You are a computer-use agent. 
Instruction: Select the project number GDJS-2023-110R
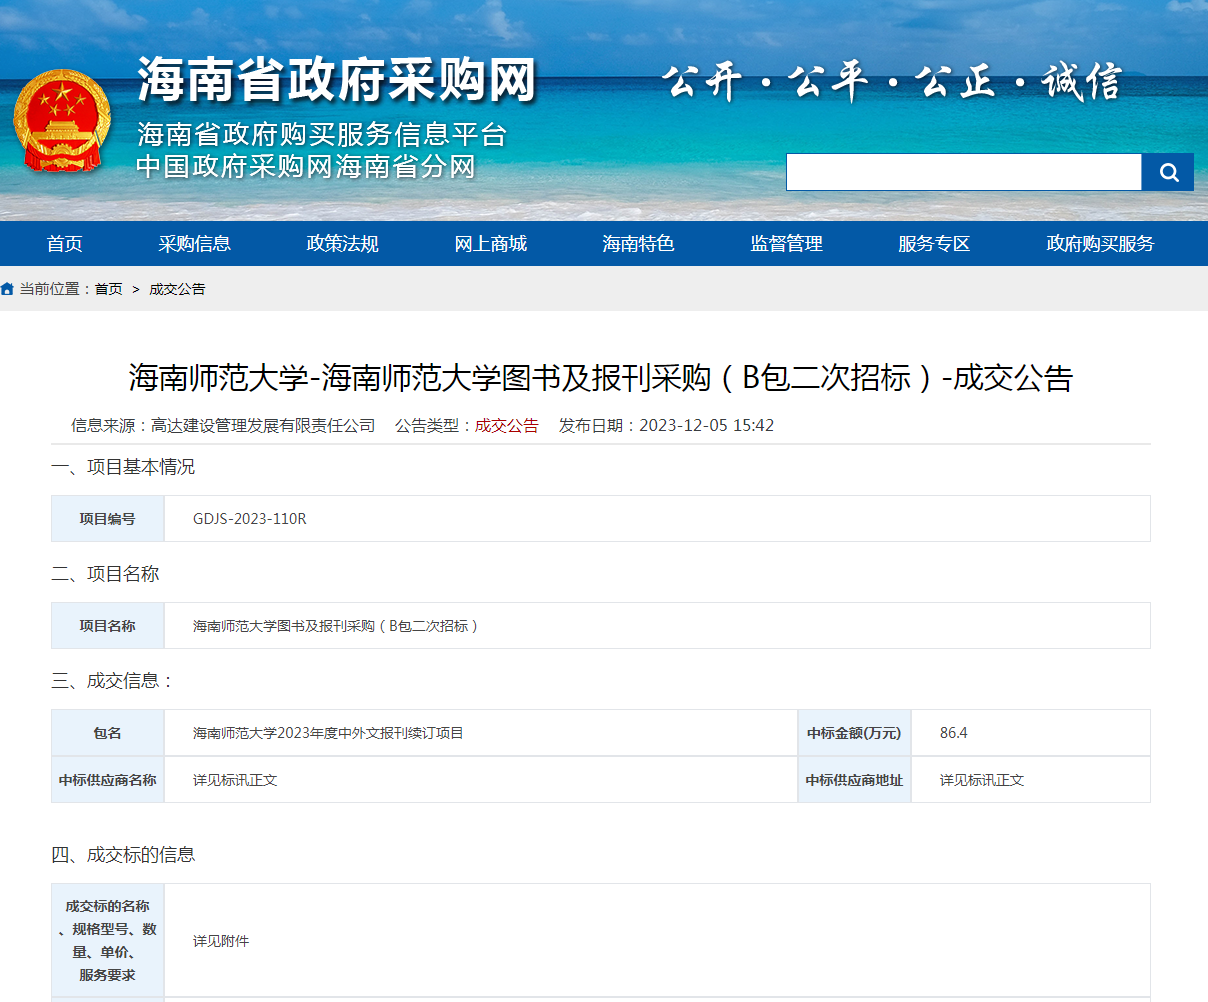tap(250, 519)
